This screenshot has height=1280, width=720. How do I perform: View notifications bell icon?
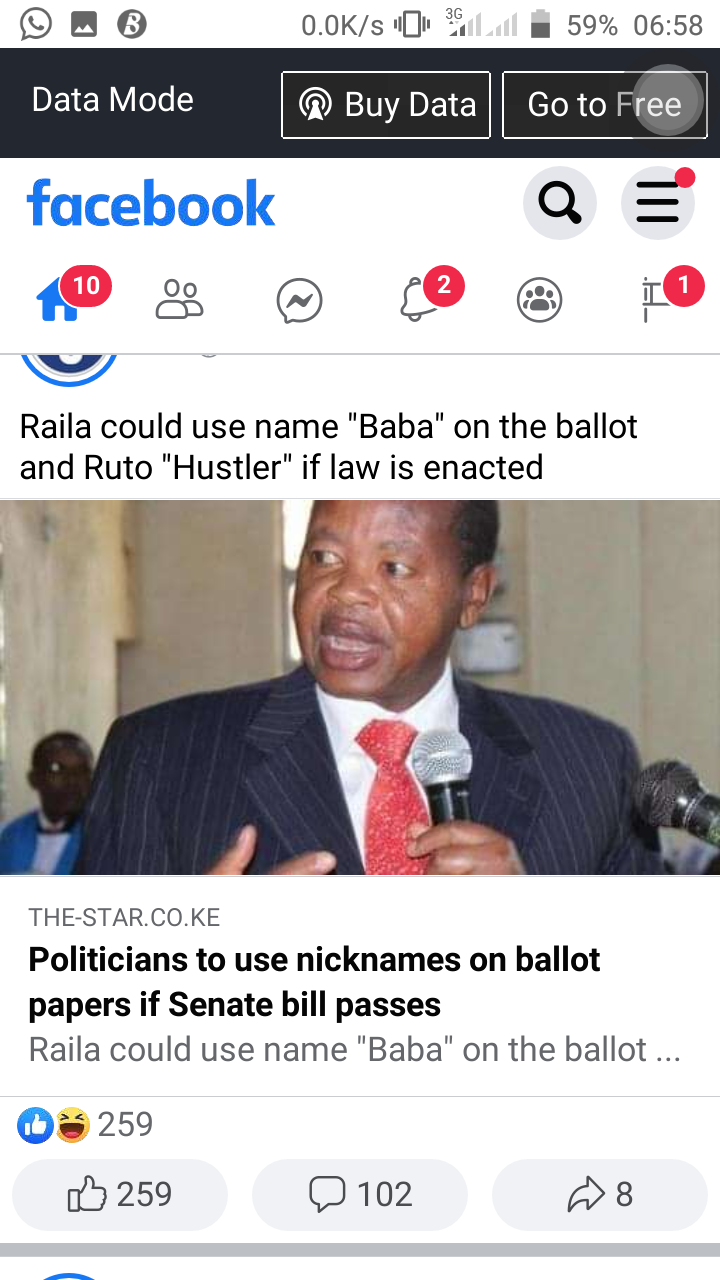point(420,300)
